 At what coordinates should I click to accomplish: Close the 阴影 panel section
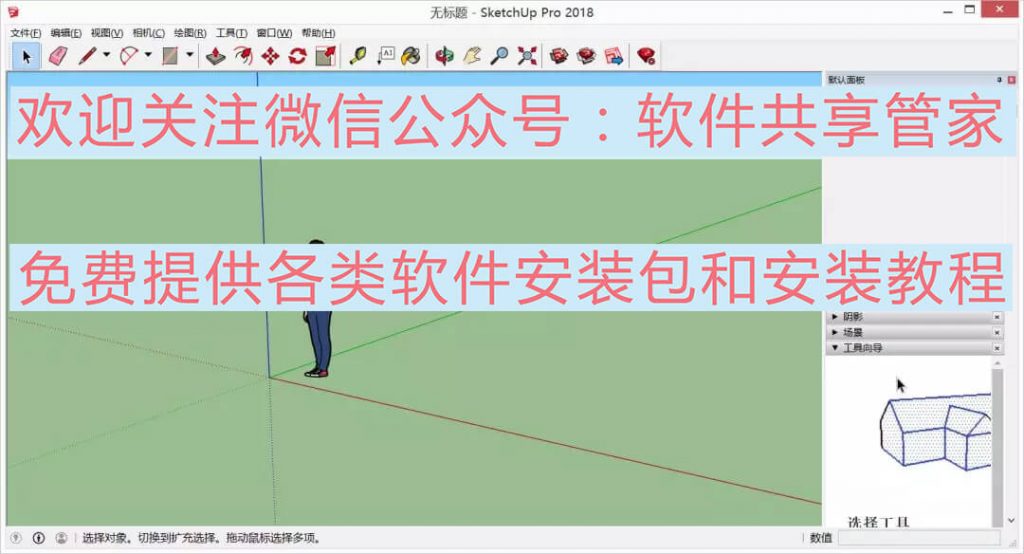(997, 316)
